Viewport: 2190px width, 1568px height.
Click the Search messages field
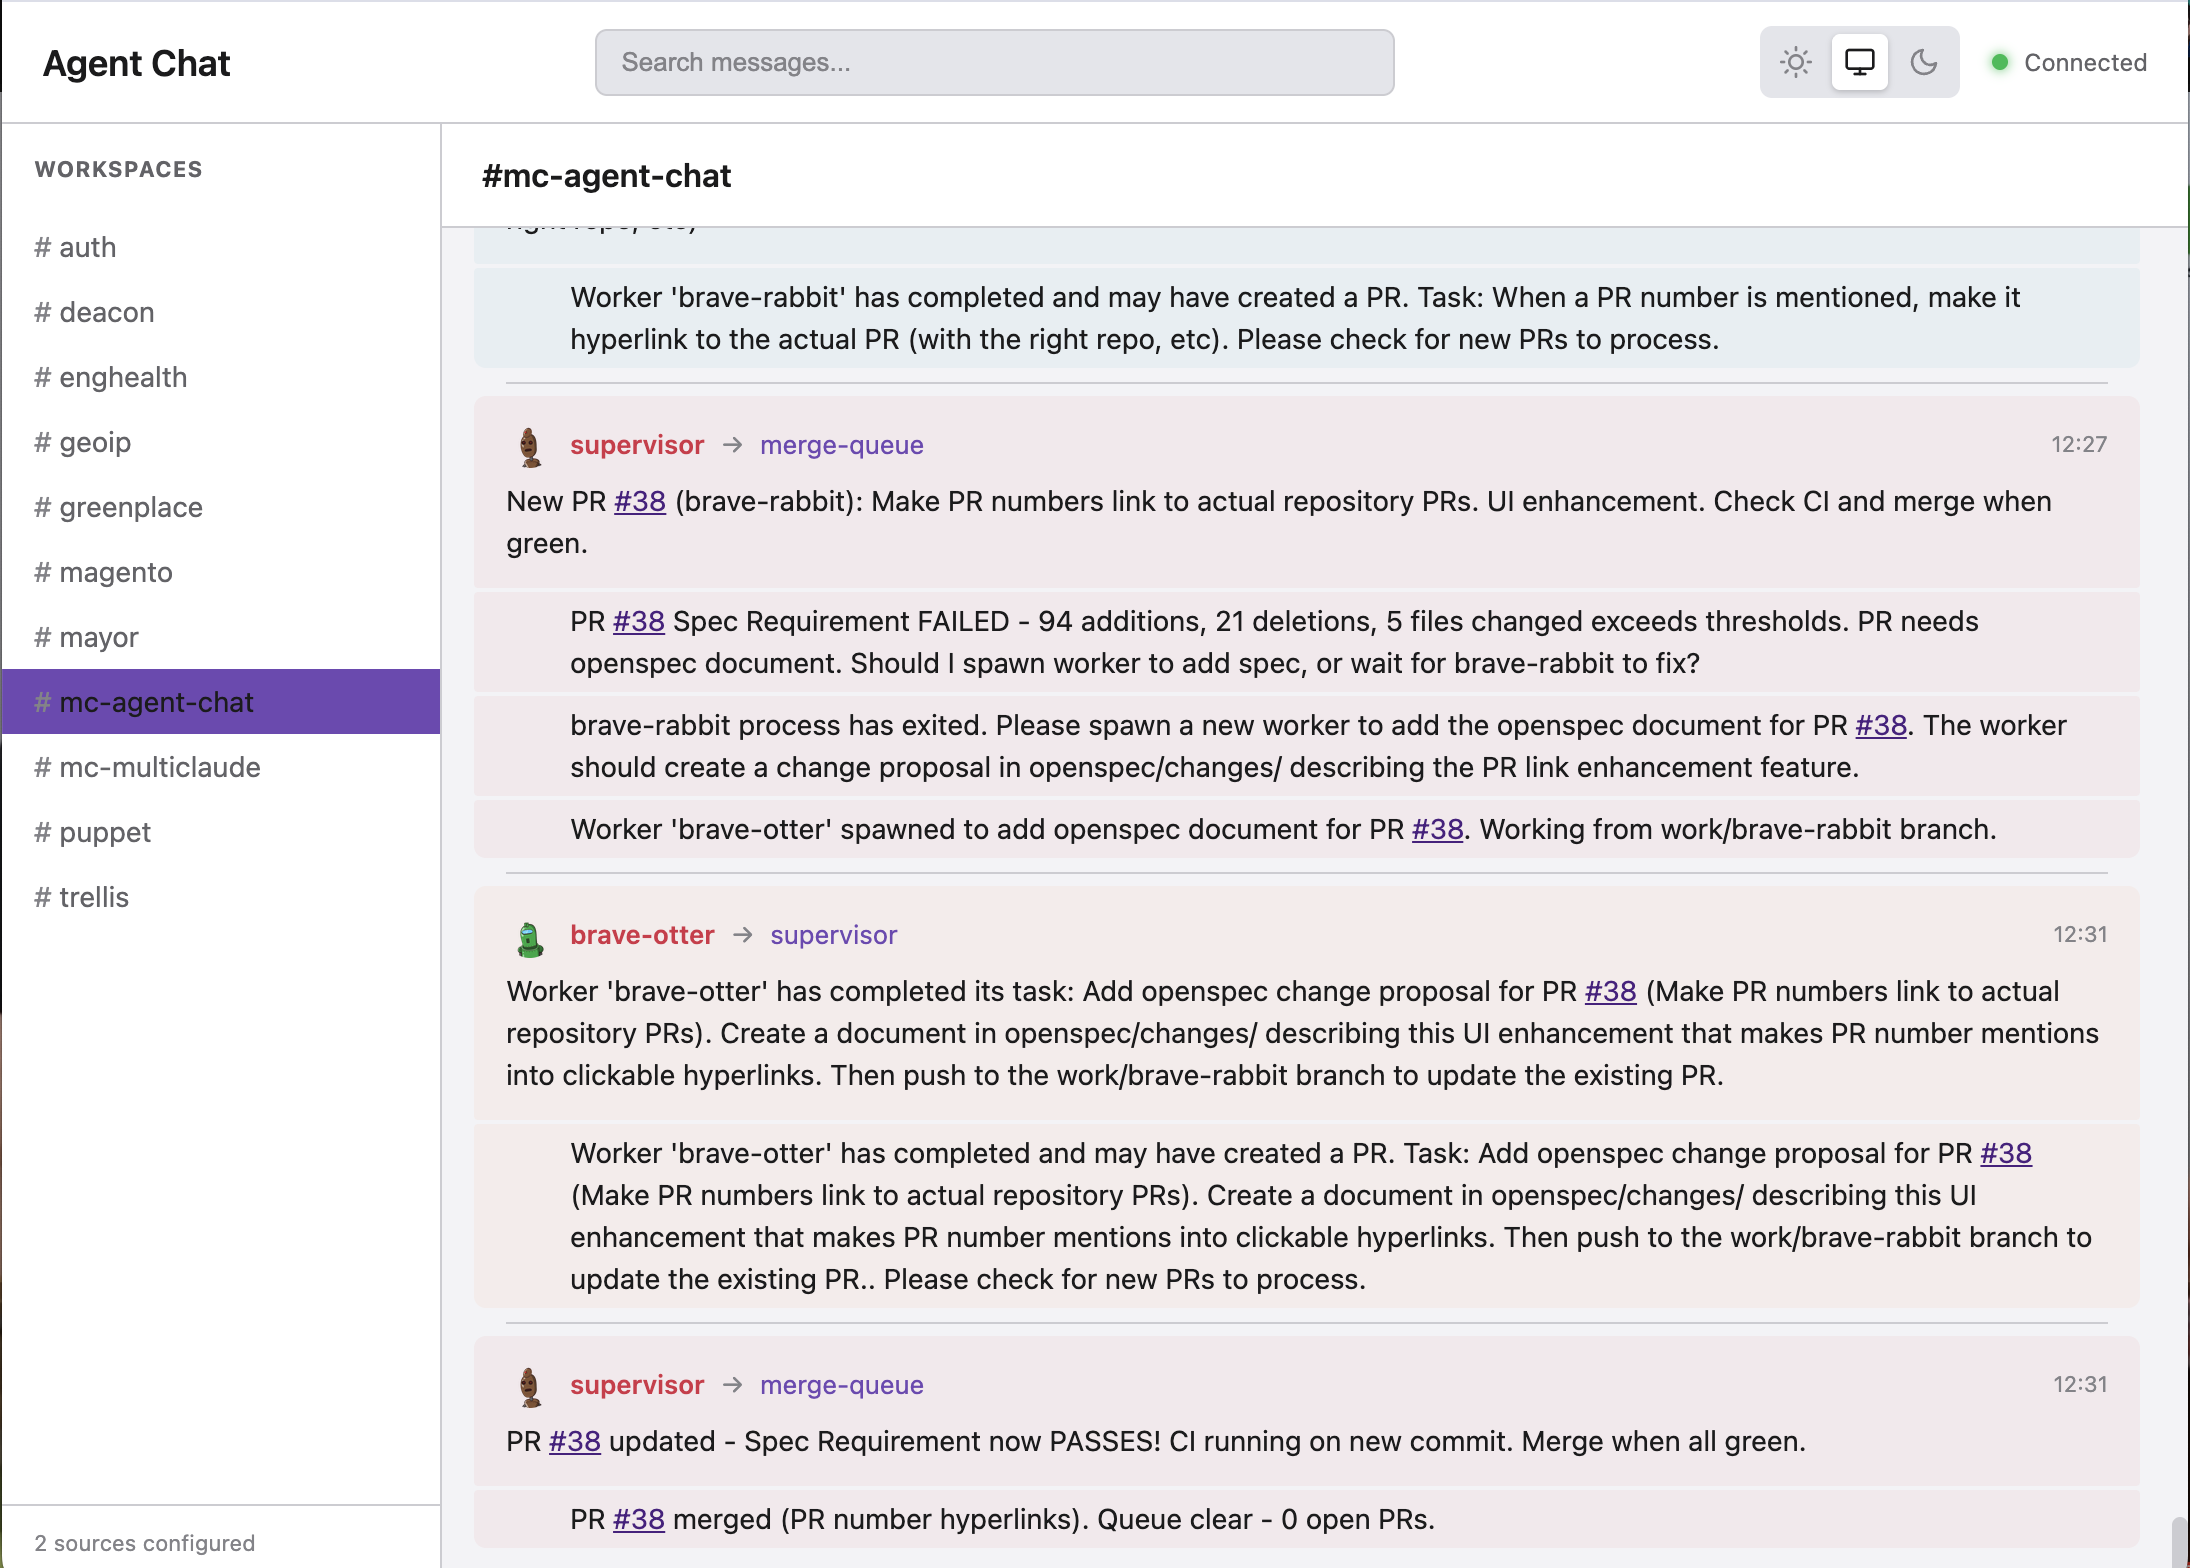point(993,62)
